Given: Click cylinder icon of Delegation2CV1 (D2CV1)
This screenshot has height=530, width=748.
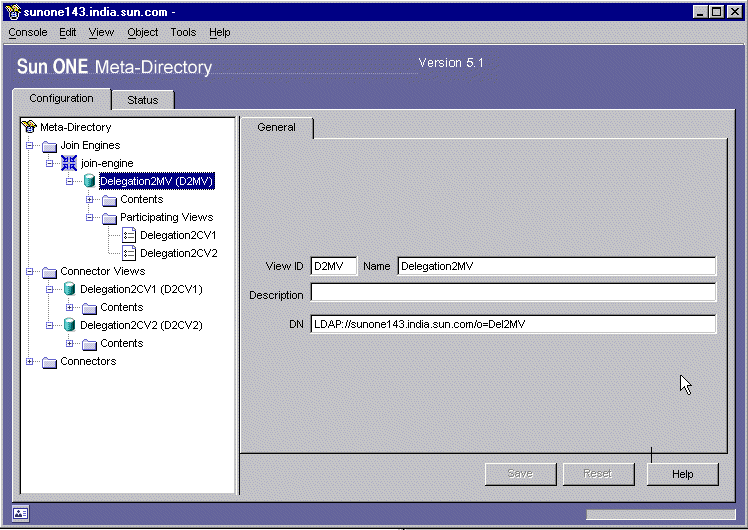Looking at the screenshot, I should coord(69,289).
